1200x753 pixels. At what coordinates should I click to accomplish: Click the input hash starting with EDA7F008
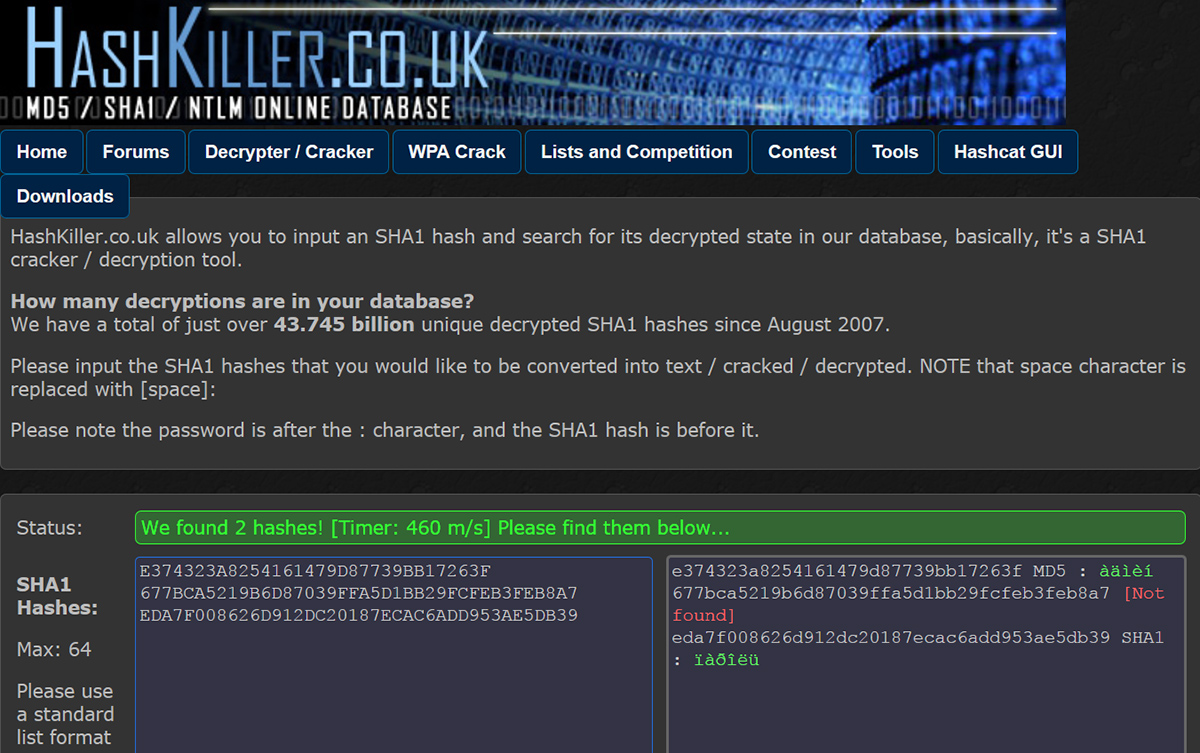[x=359, y=615]
